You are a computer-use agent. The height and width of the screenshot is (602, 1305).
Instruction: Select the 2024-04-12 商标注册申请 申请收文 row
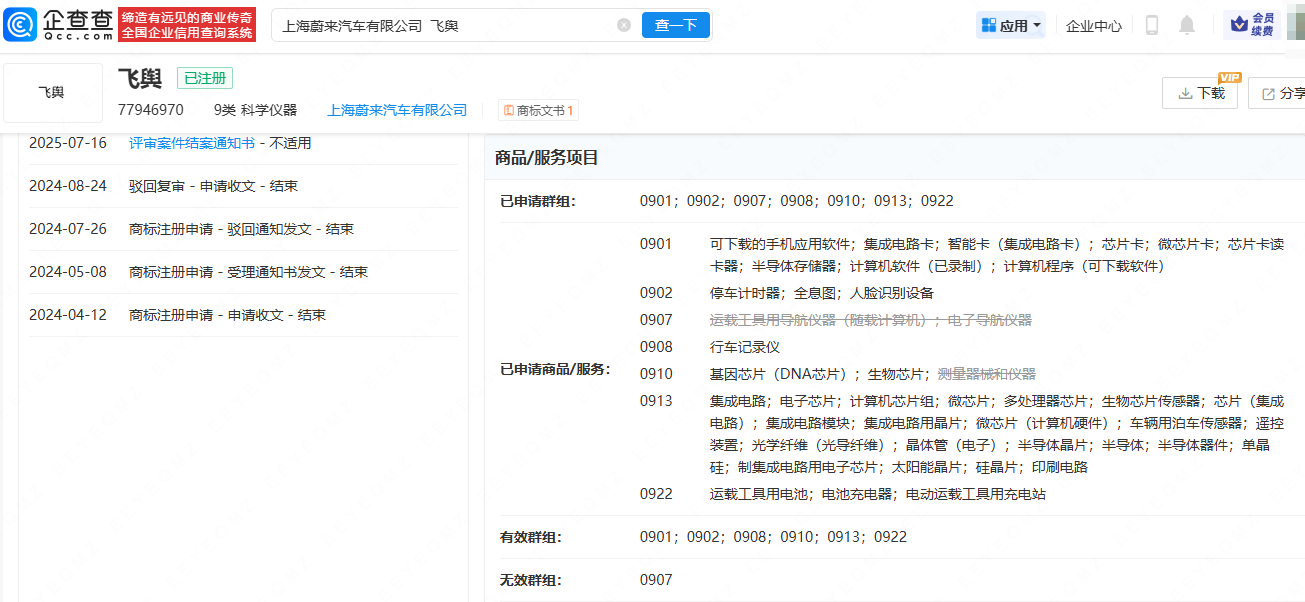coord(227,315)
